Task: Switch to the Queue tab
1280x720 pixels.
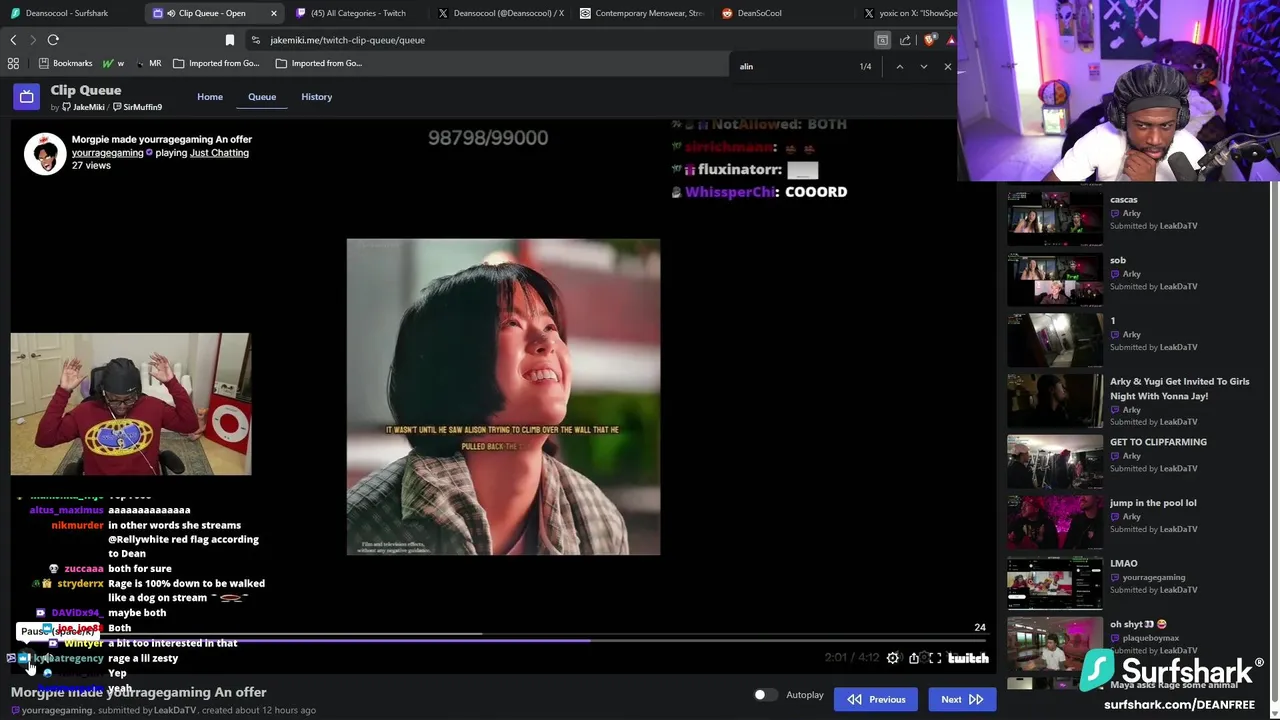Action: [x=262, y=97]
